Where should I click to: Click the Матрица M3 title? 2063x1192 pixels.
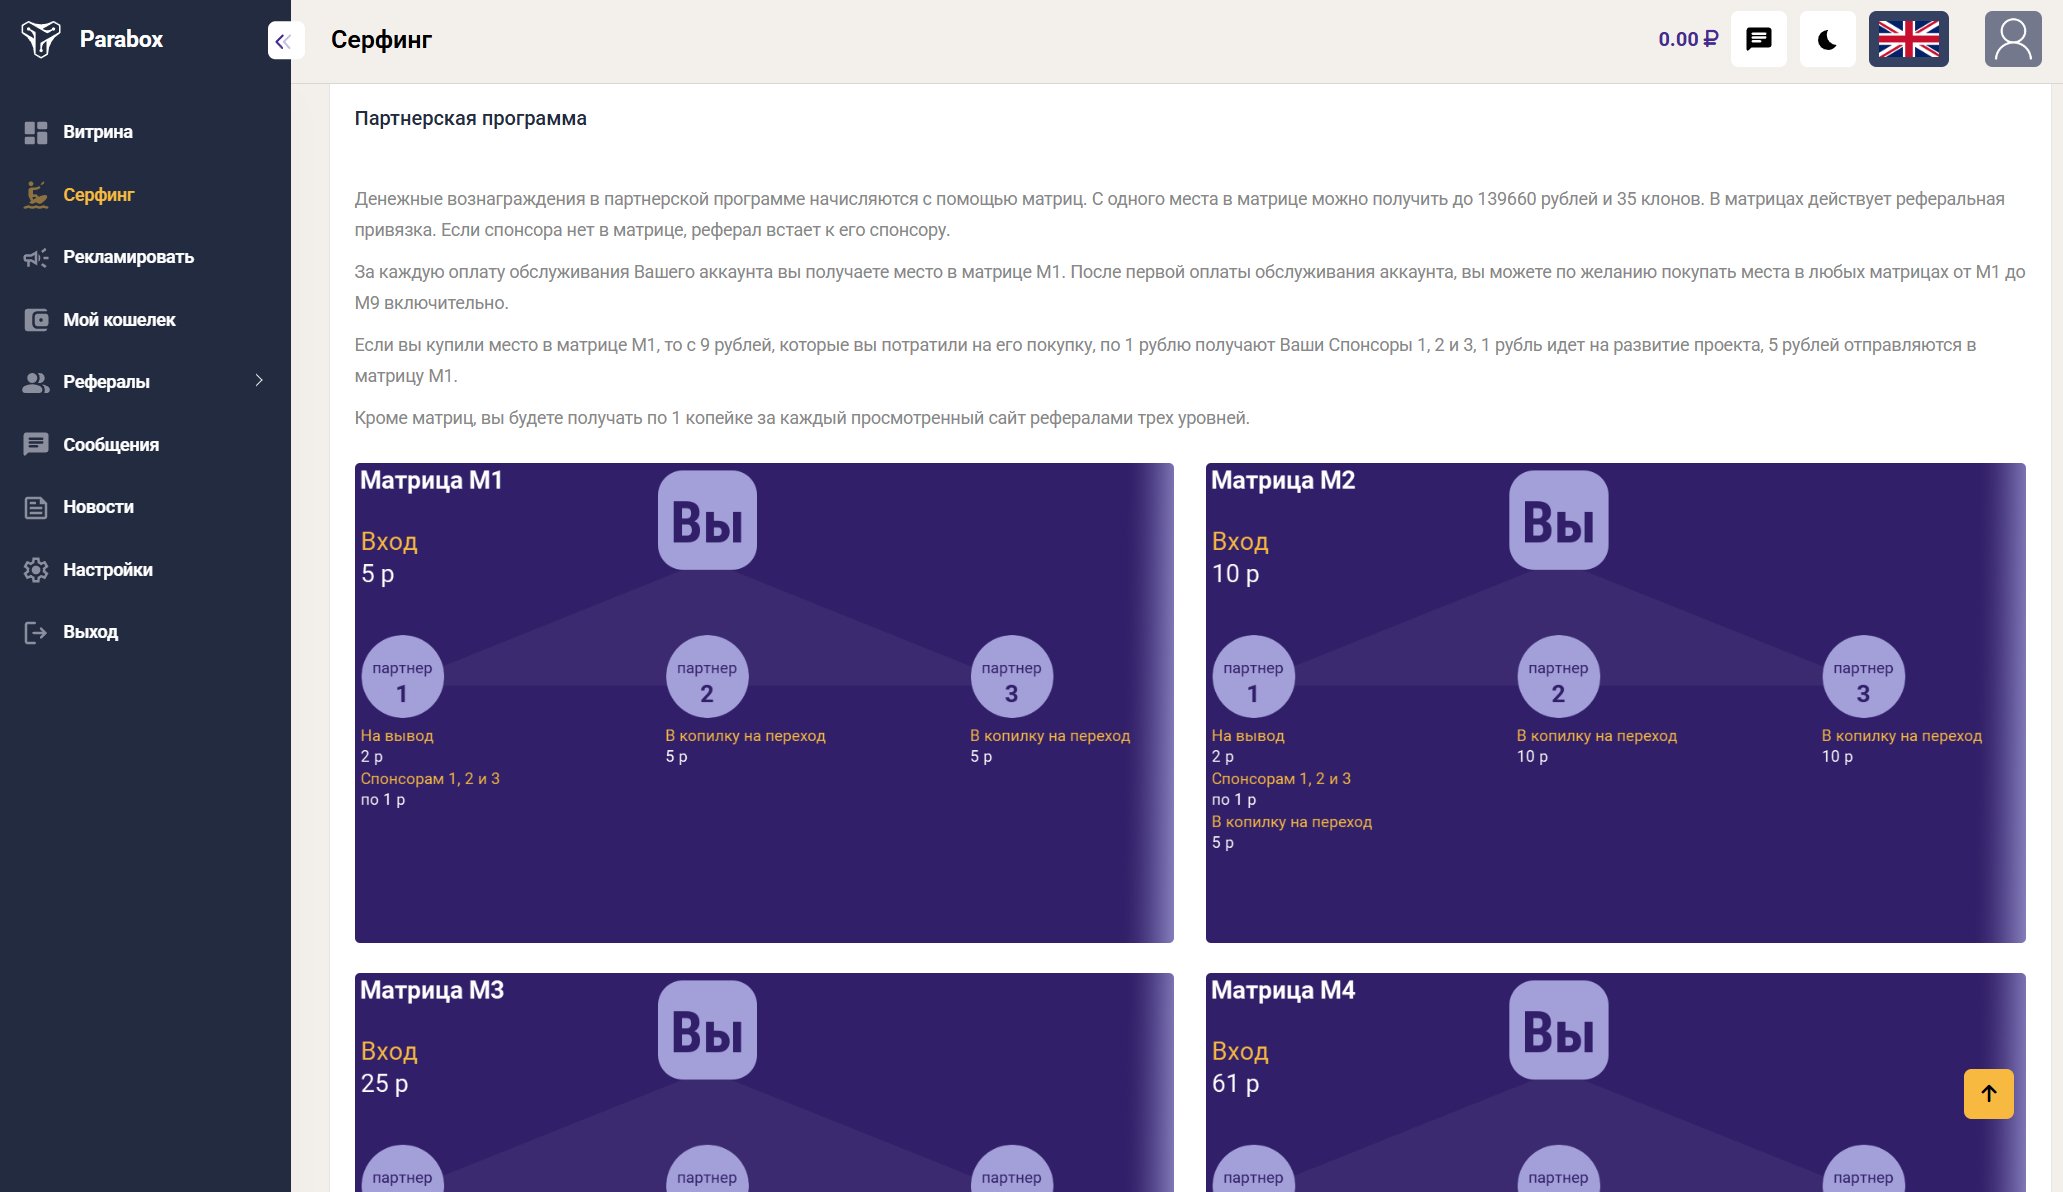point(432,991)
